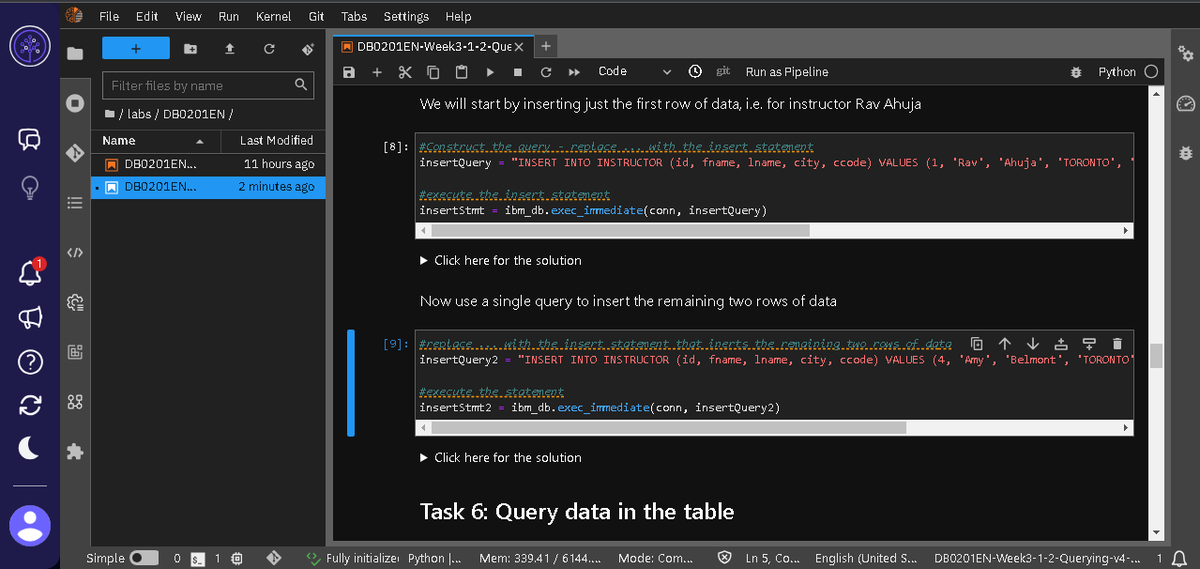Click the git button in notebook toolbar
This screenshot has width=1200, height=569.
(723, 72)
